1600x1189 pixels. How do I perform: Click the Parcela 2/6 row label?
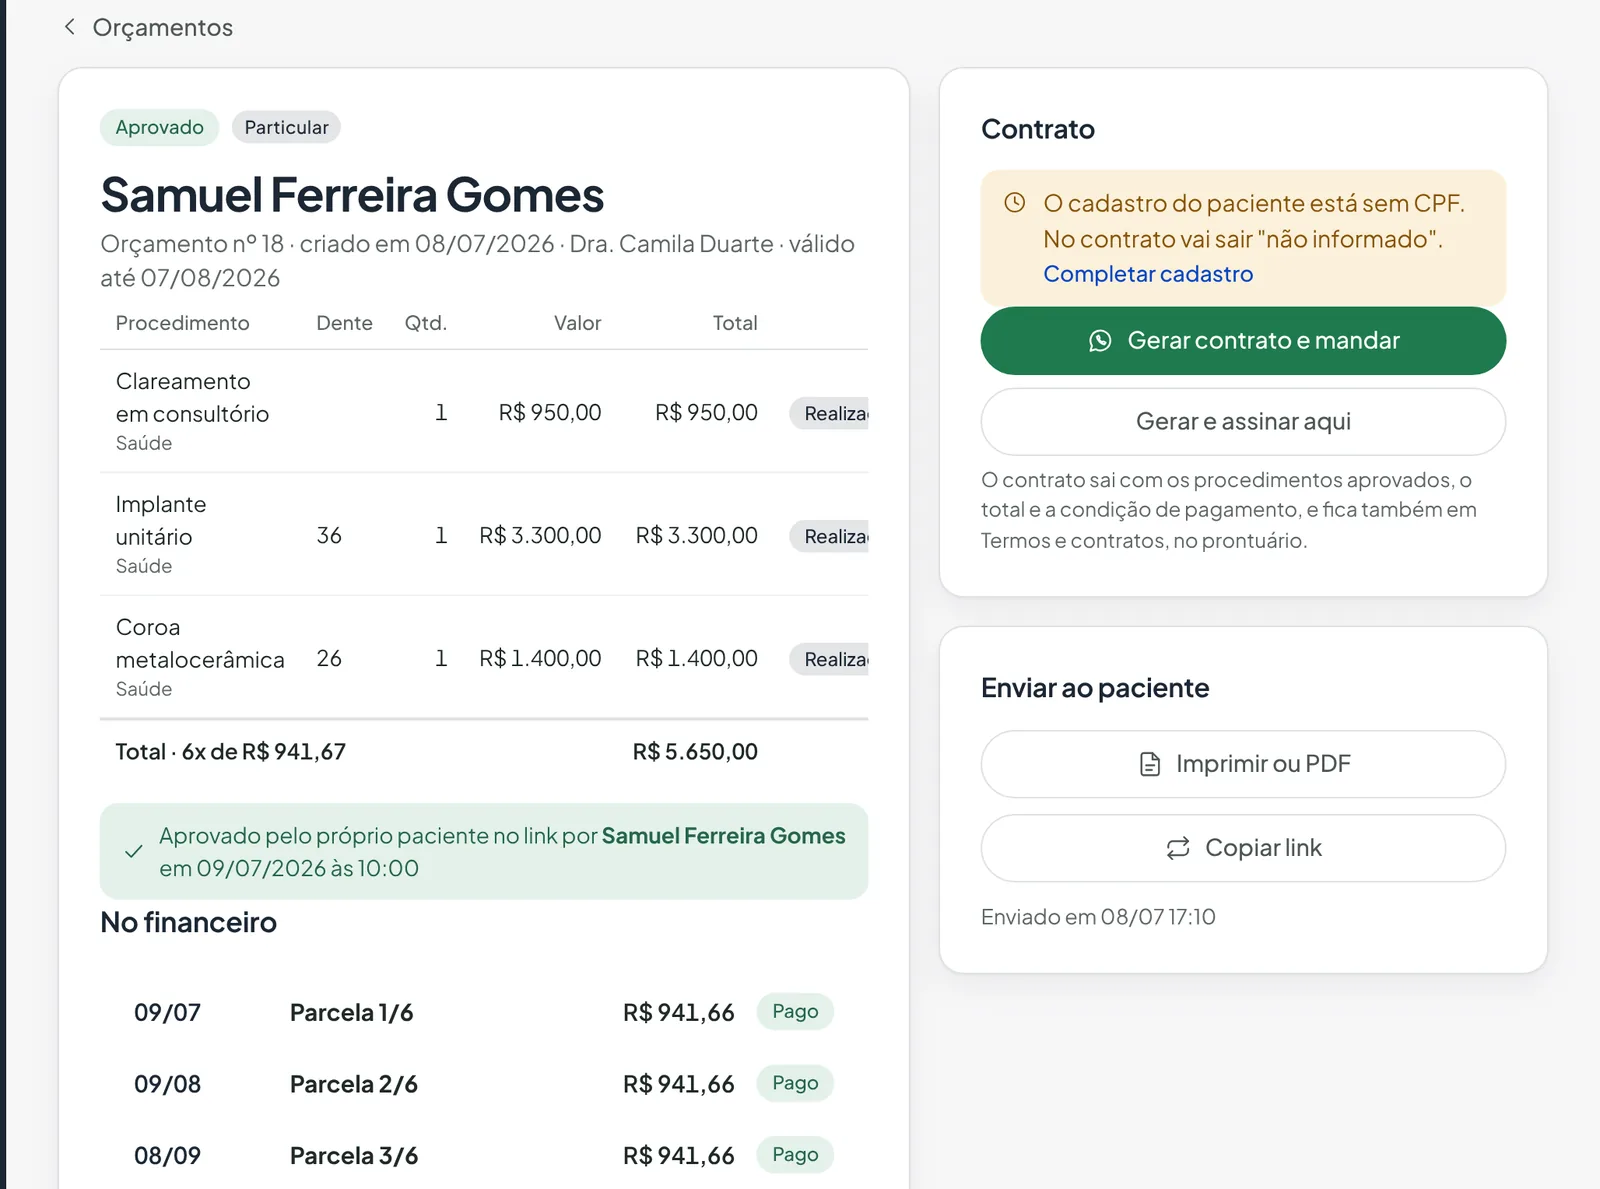(354, 1084)
